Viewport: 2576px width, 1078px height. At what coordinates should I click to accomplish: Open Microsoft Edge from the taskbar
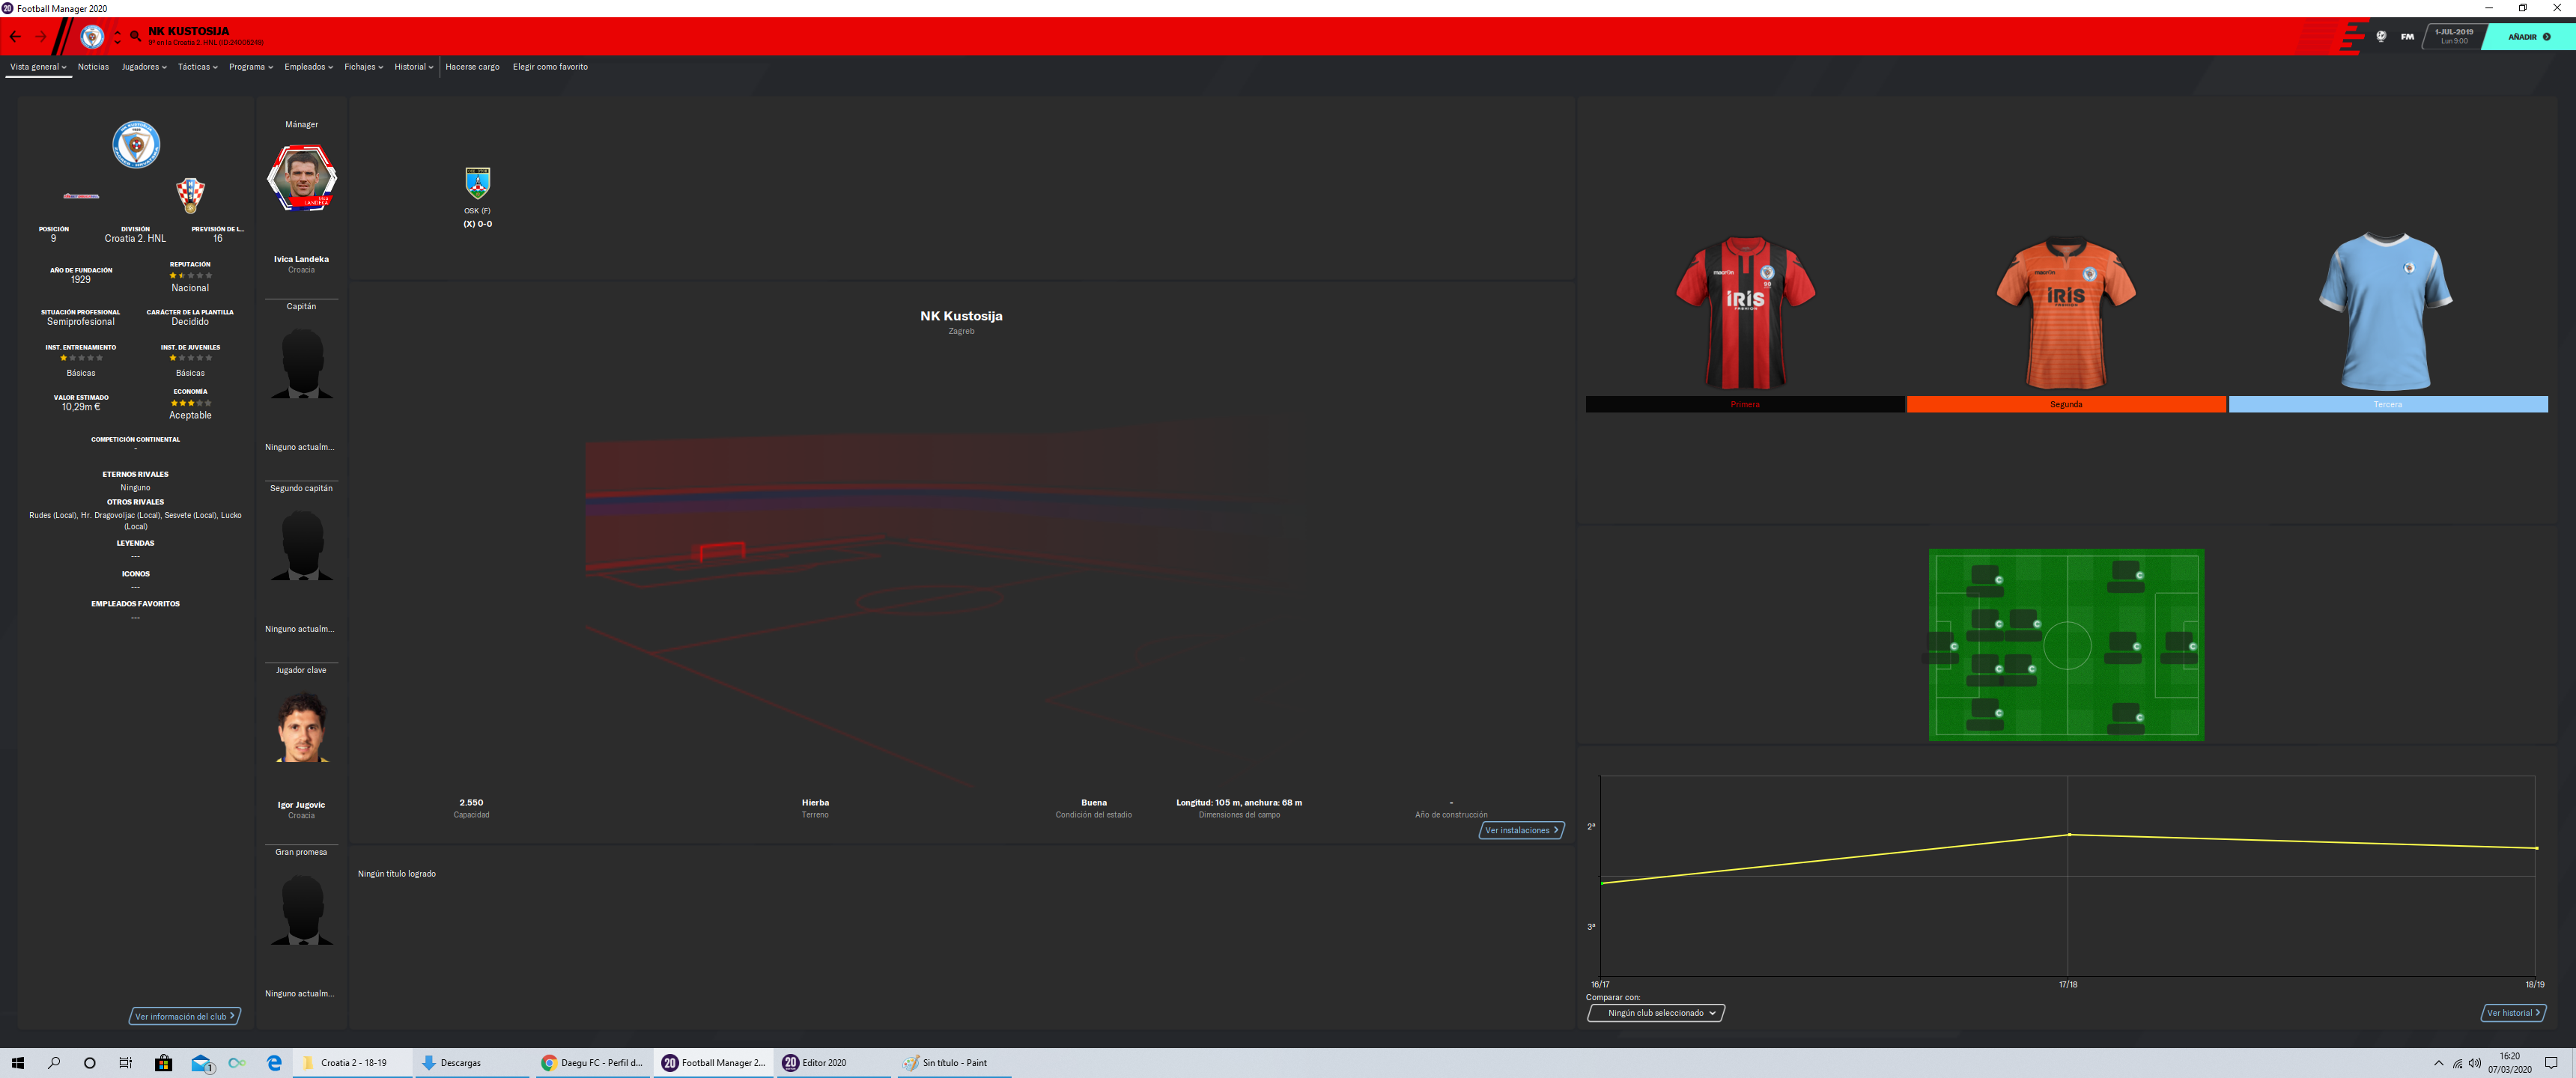(x=274, y=1063)
